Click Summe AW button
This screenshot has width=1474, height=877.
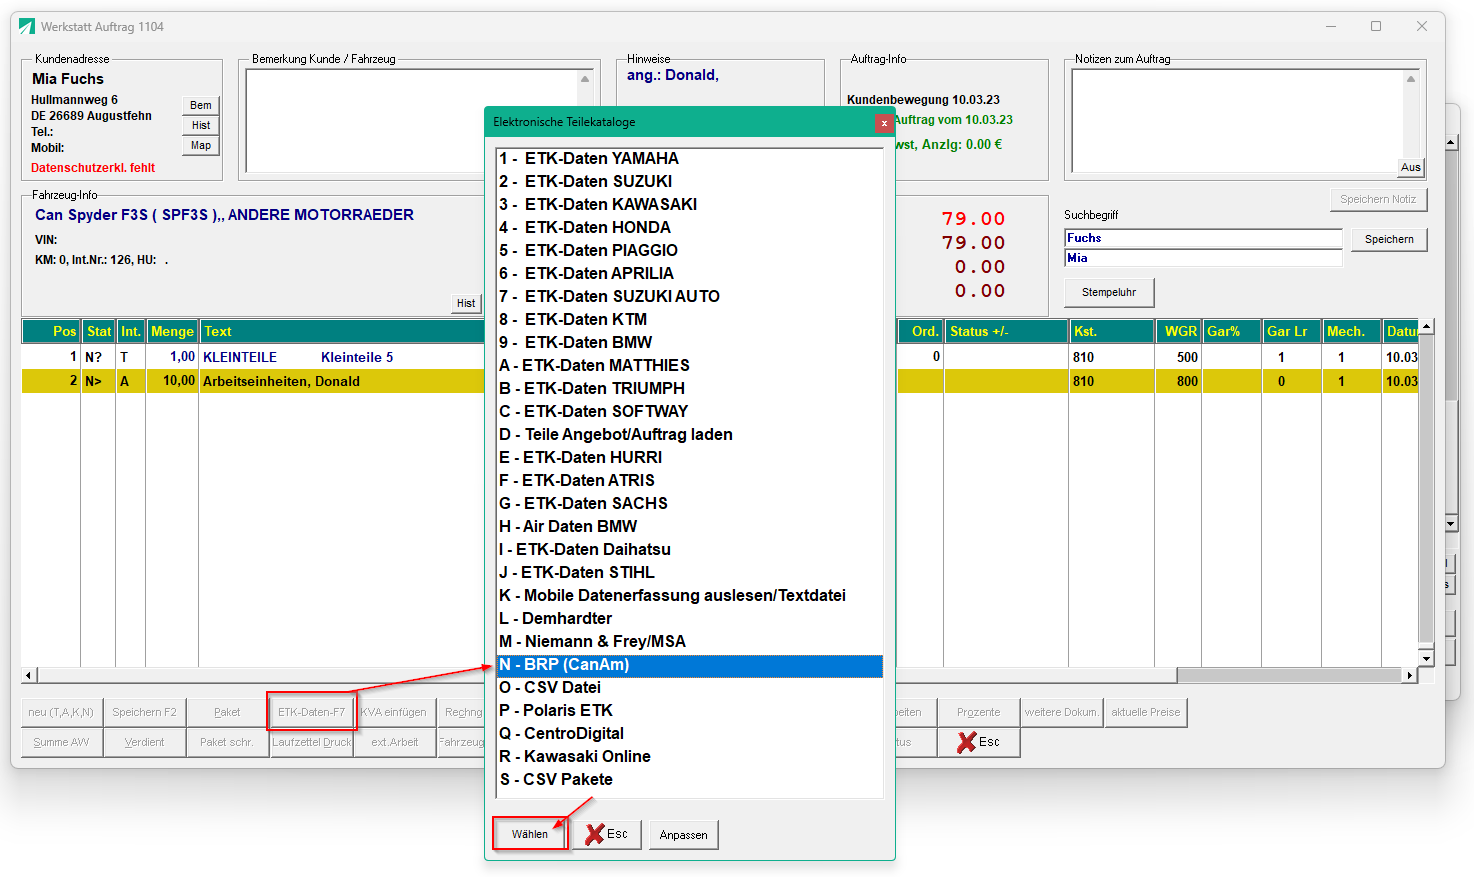pos(61,742)
